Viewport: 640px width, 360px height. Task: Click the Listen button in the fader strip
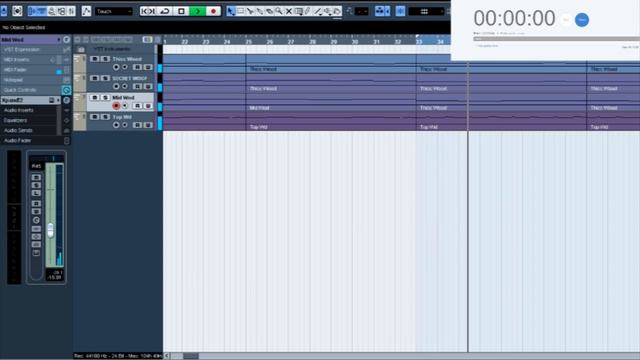point(36,193)
